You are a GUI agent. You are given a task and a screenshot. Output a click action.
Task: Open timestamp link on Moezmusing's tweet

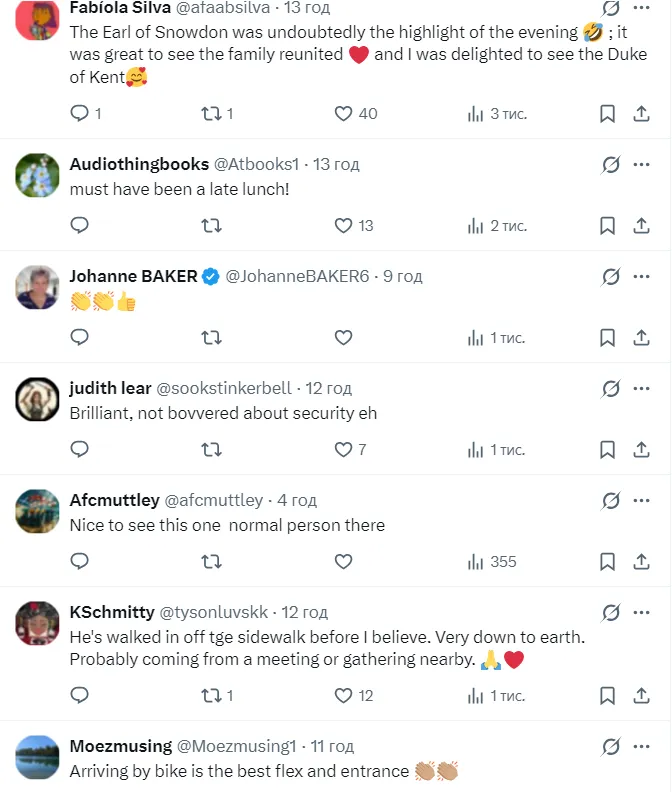[x=332, y=746]
